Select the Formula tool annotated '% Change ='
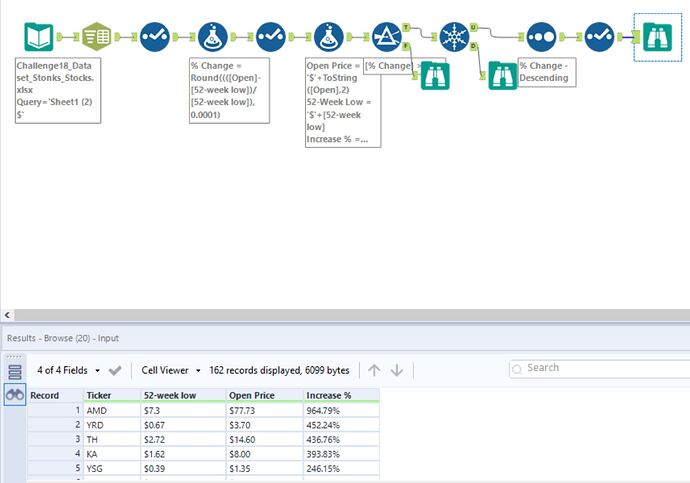 coord(213,37)
